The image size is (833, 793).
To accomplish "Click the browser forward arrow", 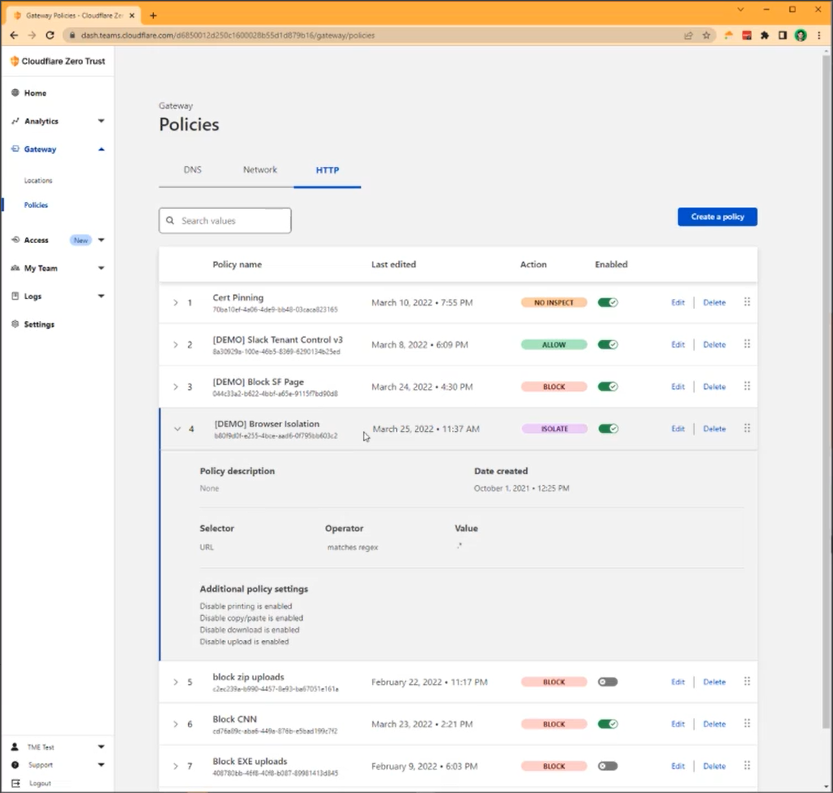I will [x=32, y=35].
